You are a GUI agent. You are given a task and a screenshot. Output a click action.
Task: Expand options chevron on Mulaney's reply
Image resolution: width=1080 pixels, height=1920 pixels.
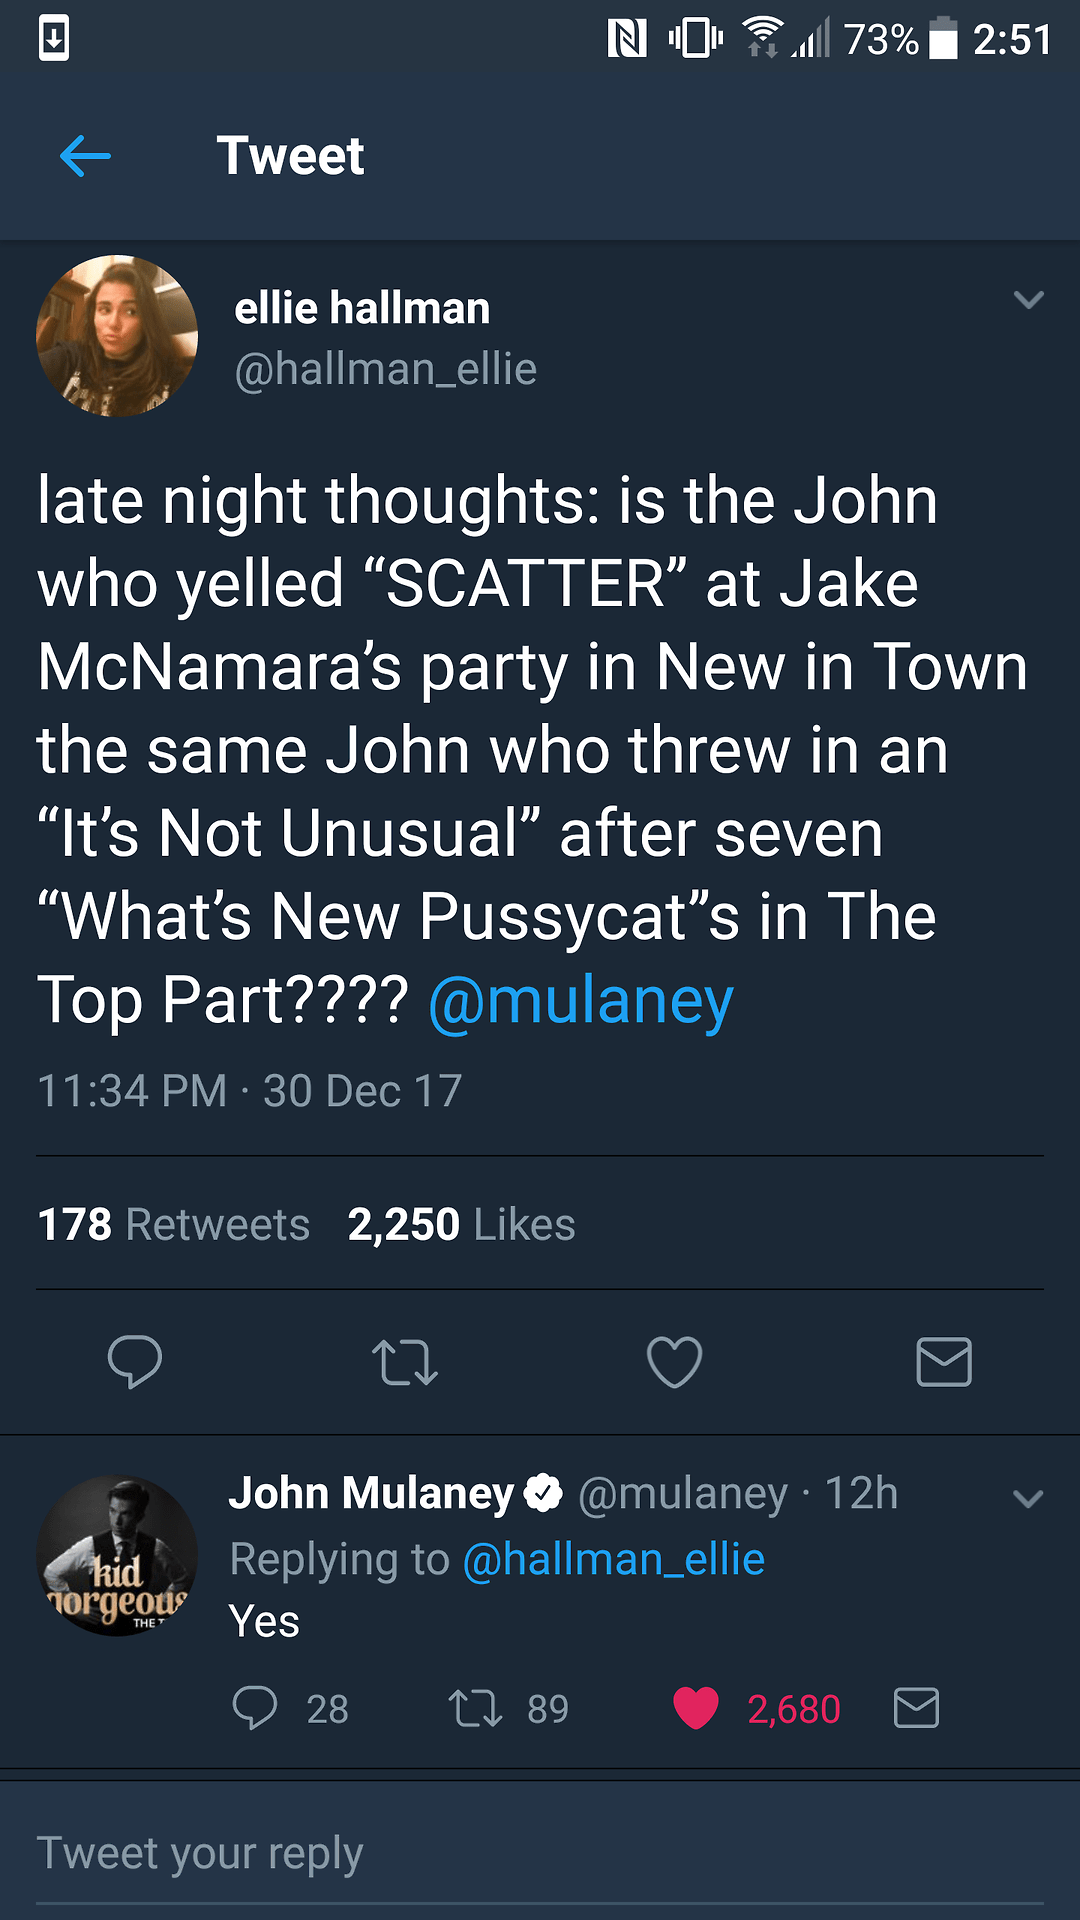coord(1028,1498)
